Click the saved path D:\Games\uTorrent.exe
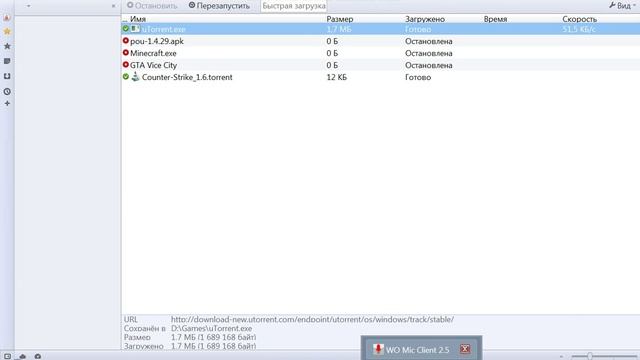This screenshot has width=640, height=360. [x=211, y=329]
